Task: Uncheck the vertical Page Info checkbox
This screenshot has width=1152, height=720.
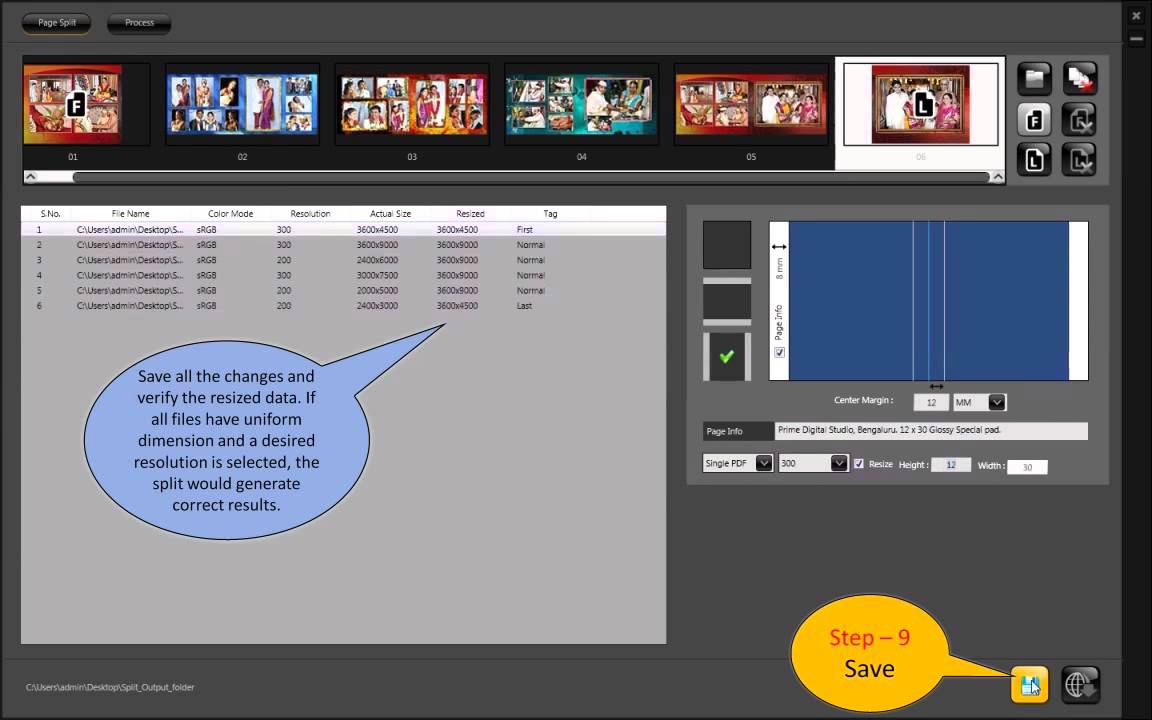Action: click(780, 353)
